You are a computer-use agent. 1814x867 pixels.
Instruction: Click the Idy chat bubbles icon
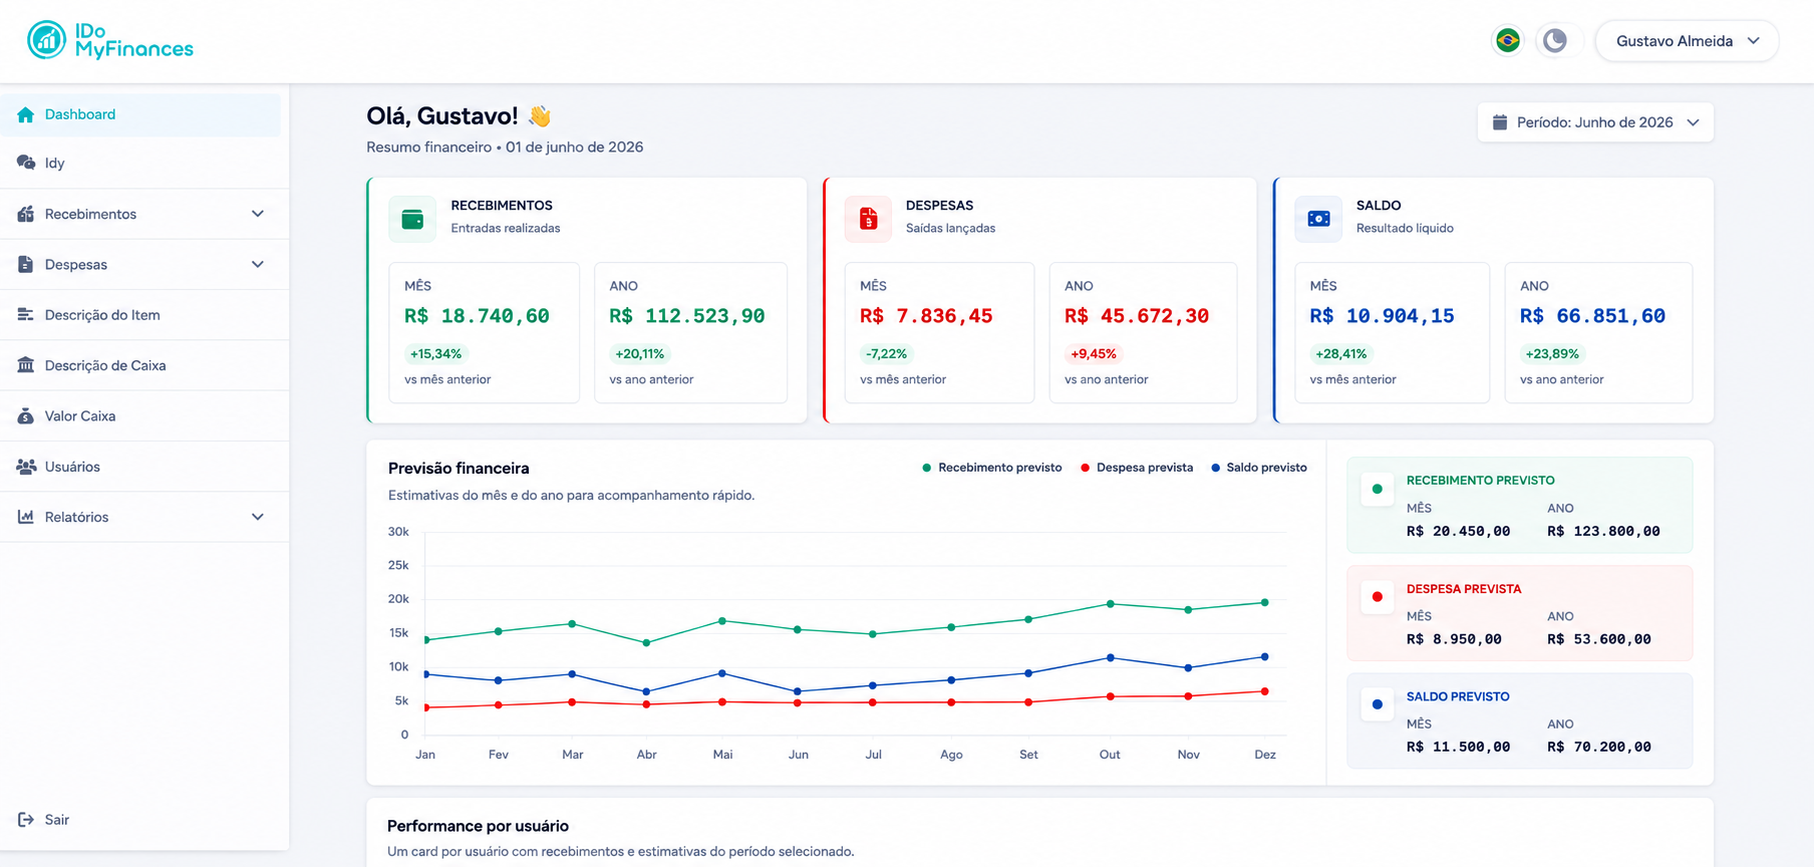(26, 162)
